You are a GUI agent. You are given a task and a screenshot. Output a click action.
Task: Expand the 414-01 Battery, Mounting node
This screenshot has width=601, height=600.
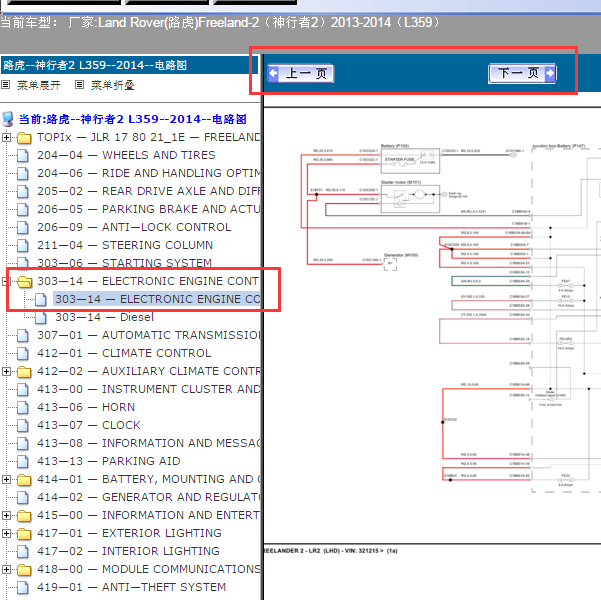(x=6, y=480)
